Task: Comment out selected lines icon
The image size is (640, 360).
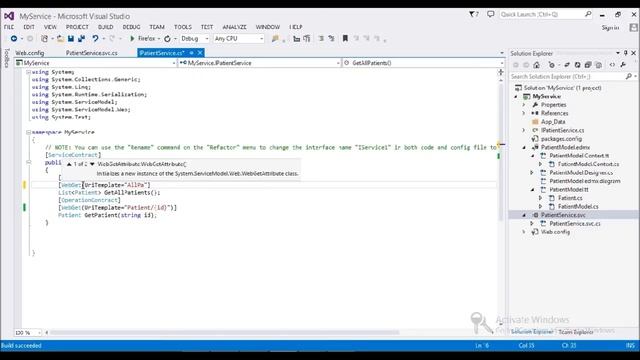Action: click(x=321, y=38)
